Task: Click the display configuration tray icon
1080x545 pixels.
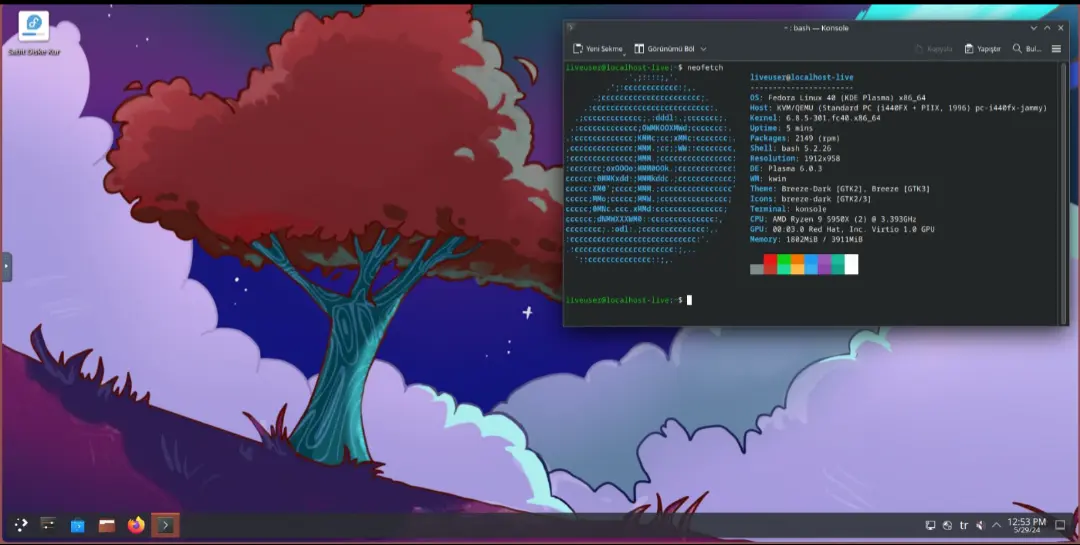Action: click(x=930, y=525)
